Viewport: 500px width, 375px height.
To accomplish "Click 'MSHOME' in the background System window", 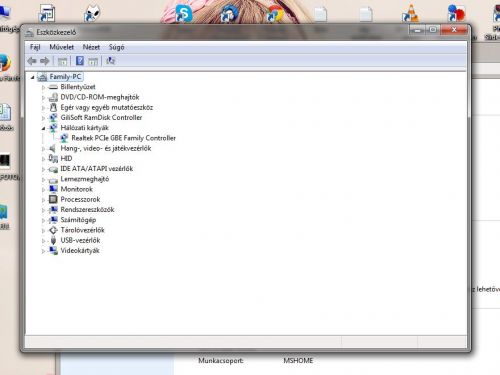I will click(x=298, y=361).
